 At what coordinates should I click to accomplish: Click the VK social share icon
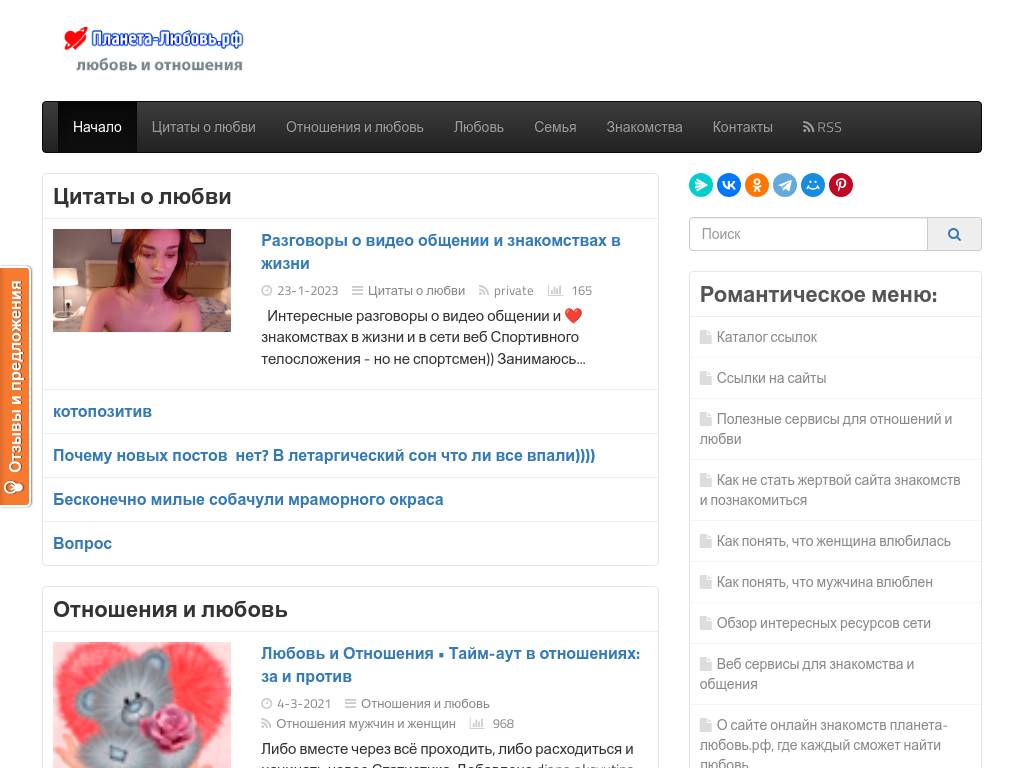coord(729,185)
